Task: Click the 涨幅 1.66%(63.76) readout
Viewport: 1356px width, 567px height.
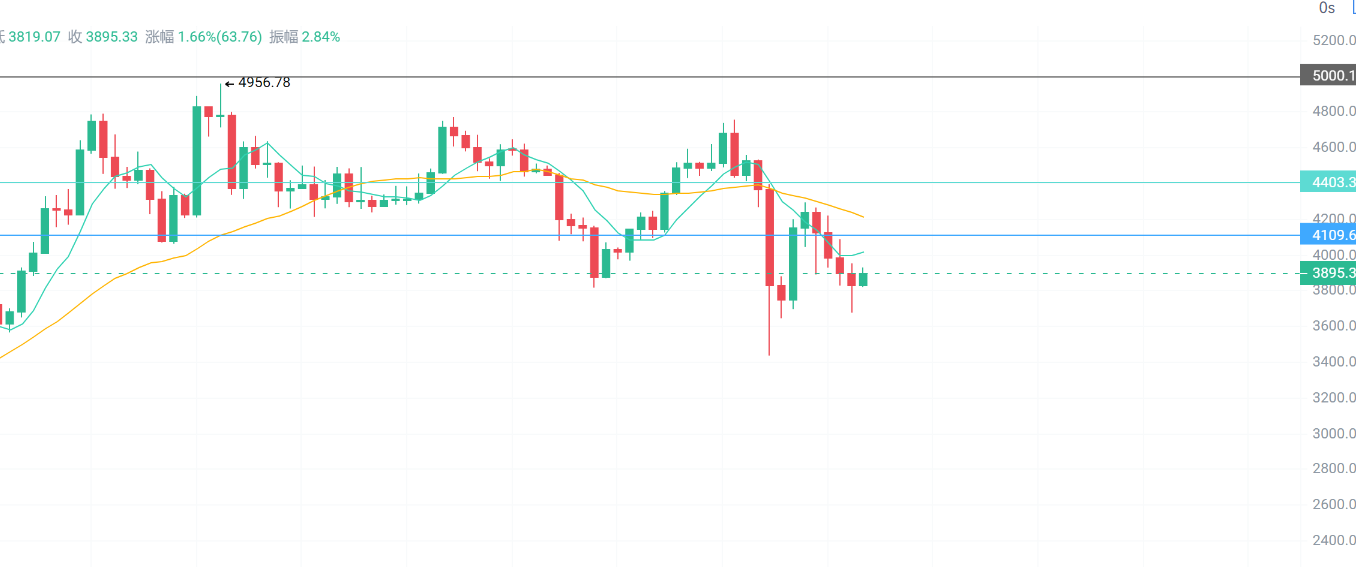Action: click(x=204, y=36)
